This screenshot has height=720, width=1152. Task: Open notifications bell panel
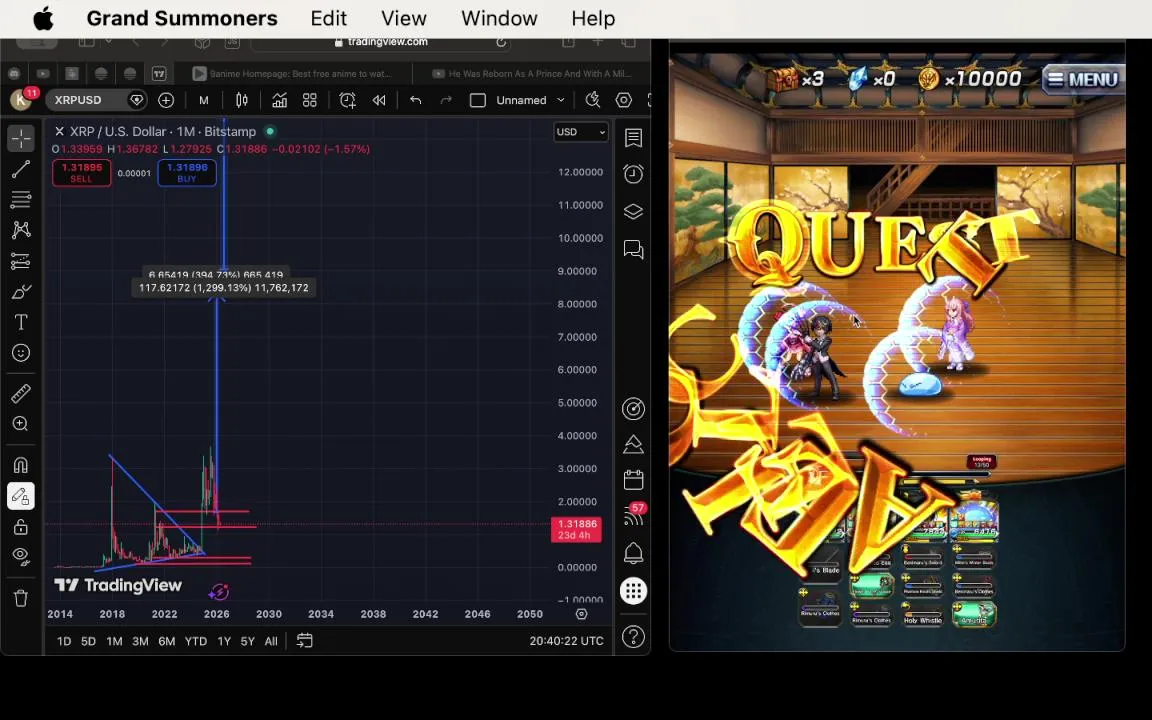click(633, 553)
